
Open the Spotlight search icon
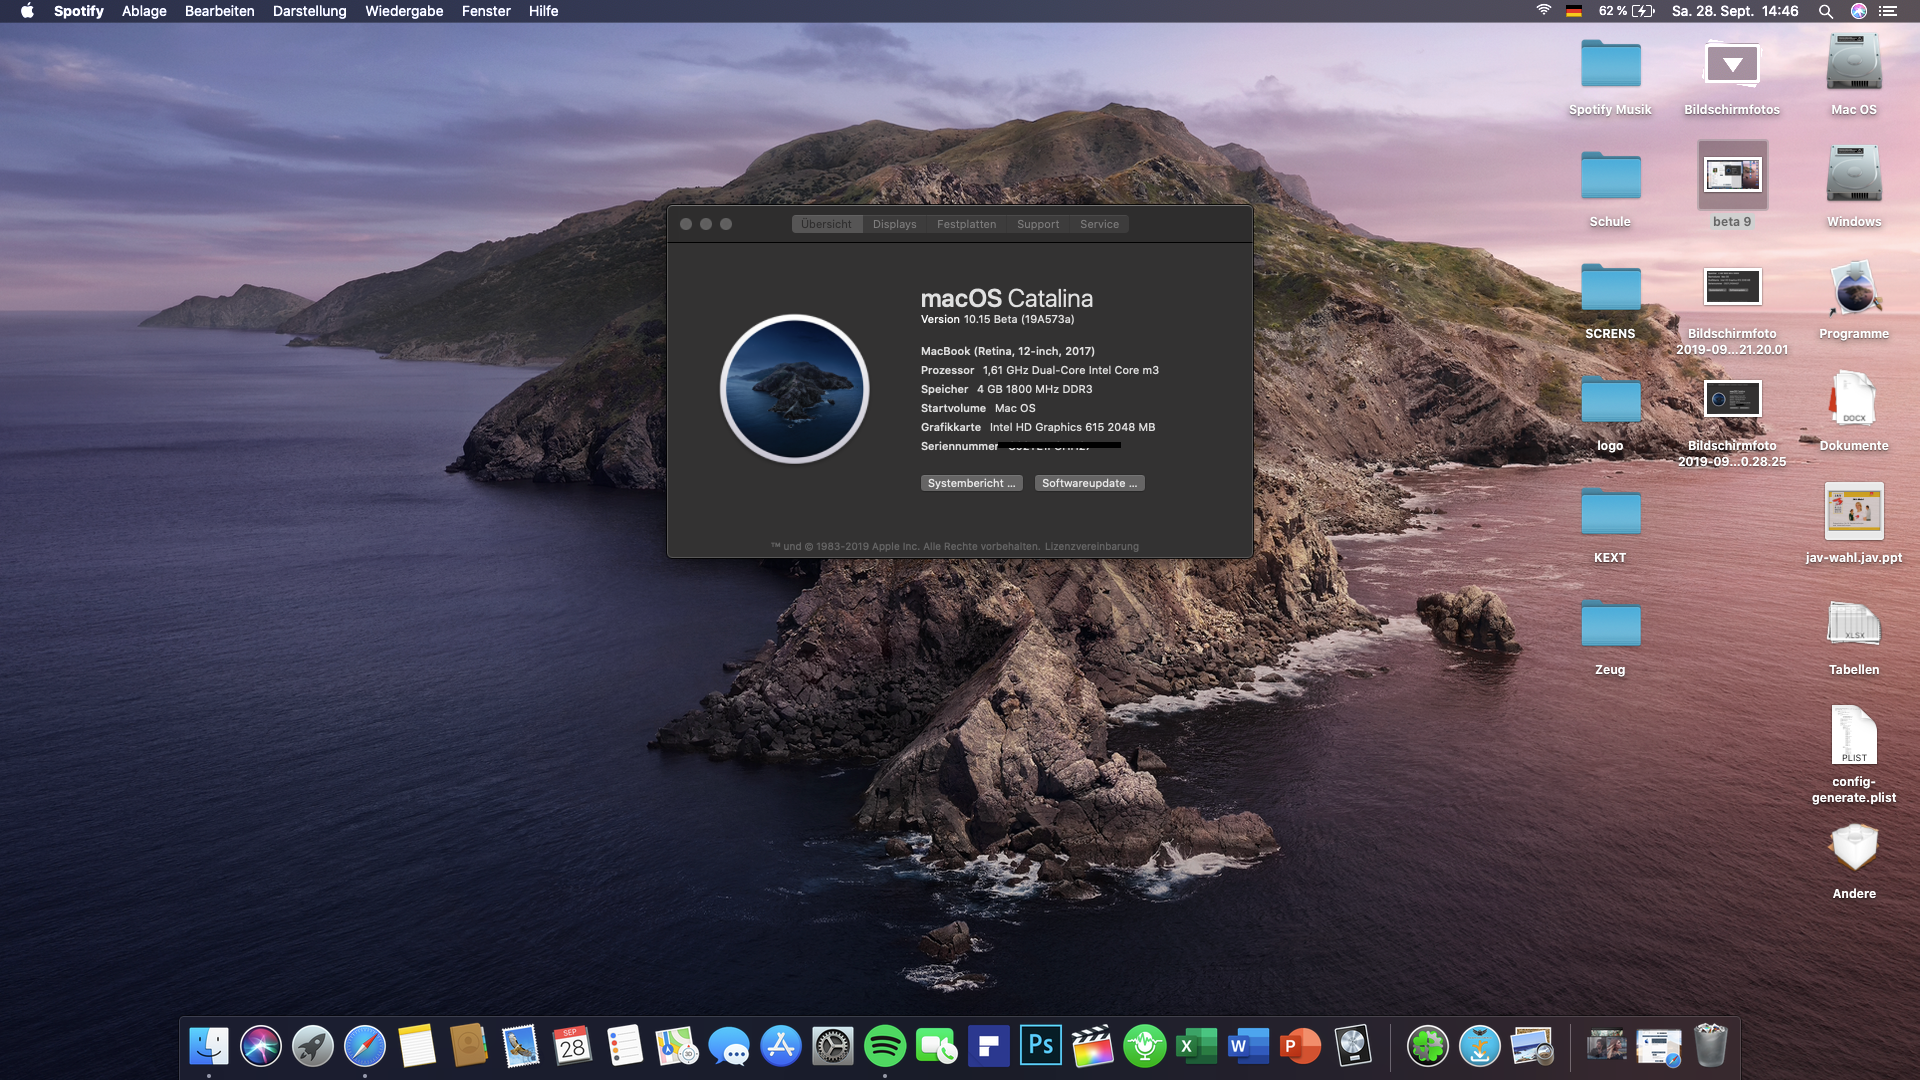1825,11
